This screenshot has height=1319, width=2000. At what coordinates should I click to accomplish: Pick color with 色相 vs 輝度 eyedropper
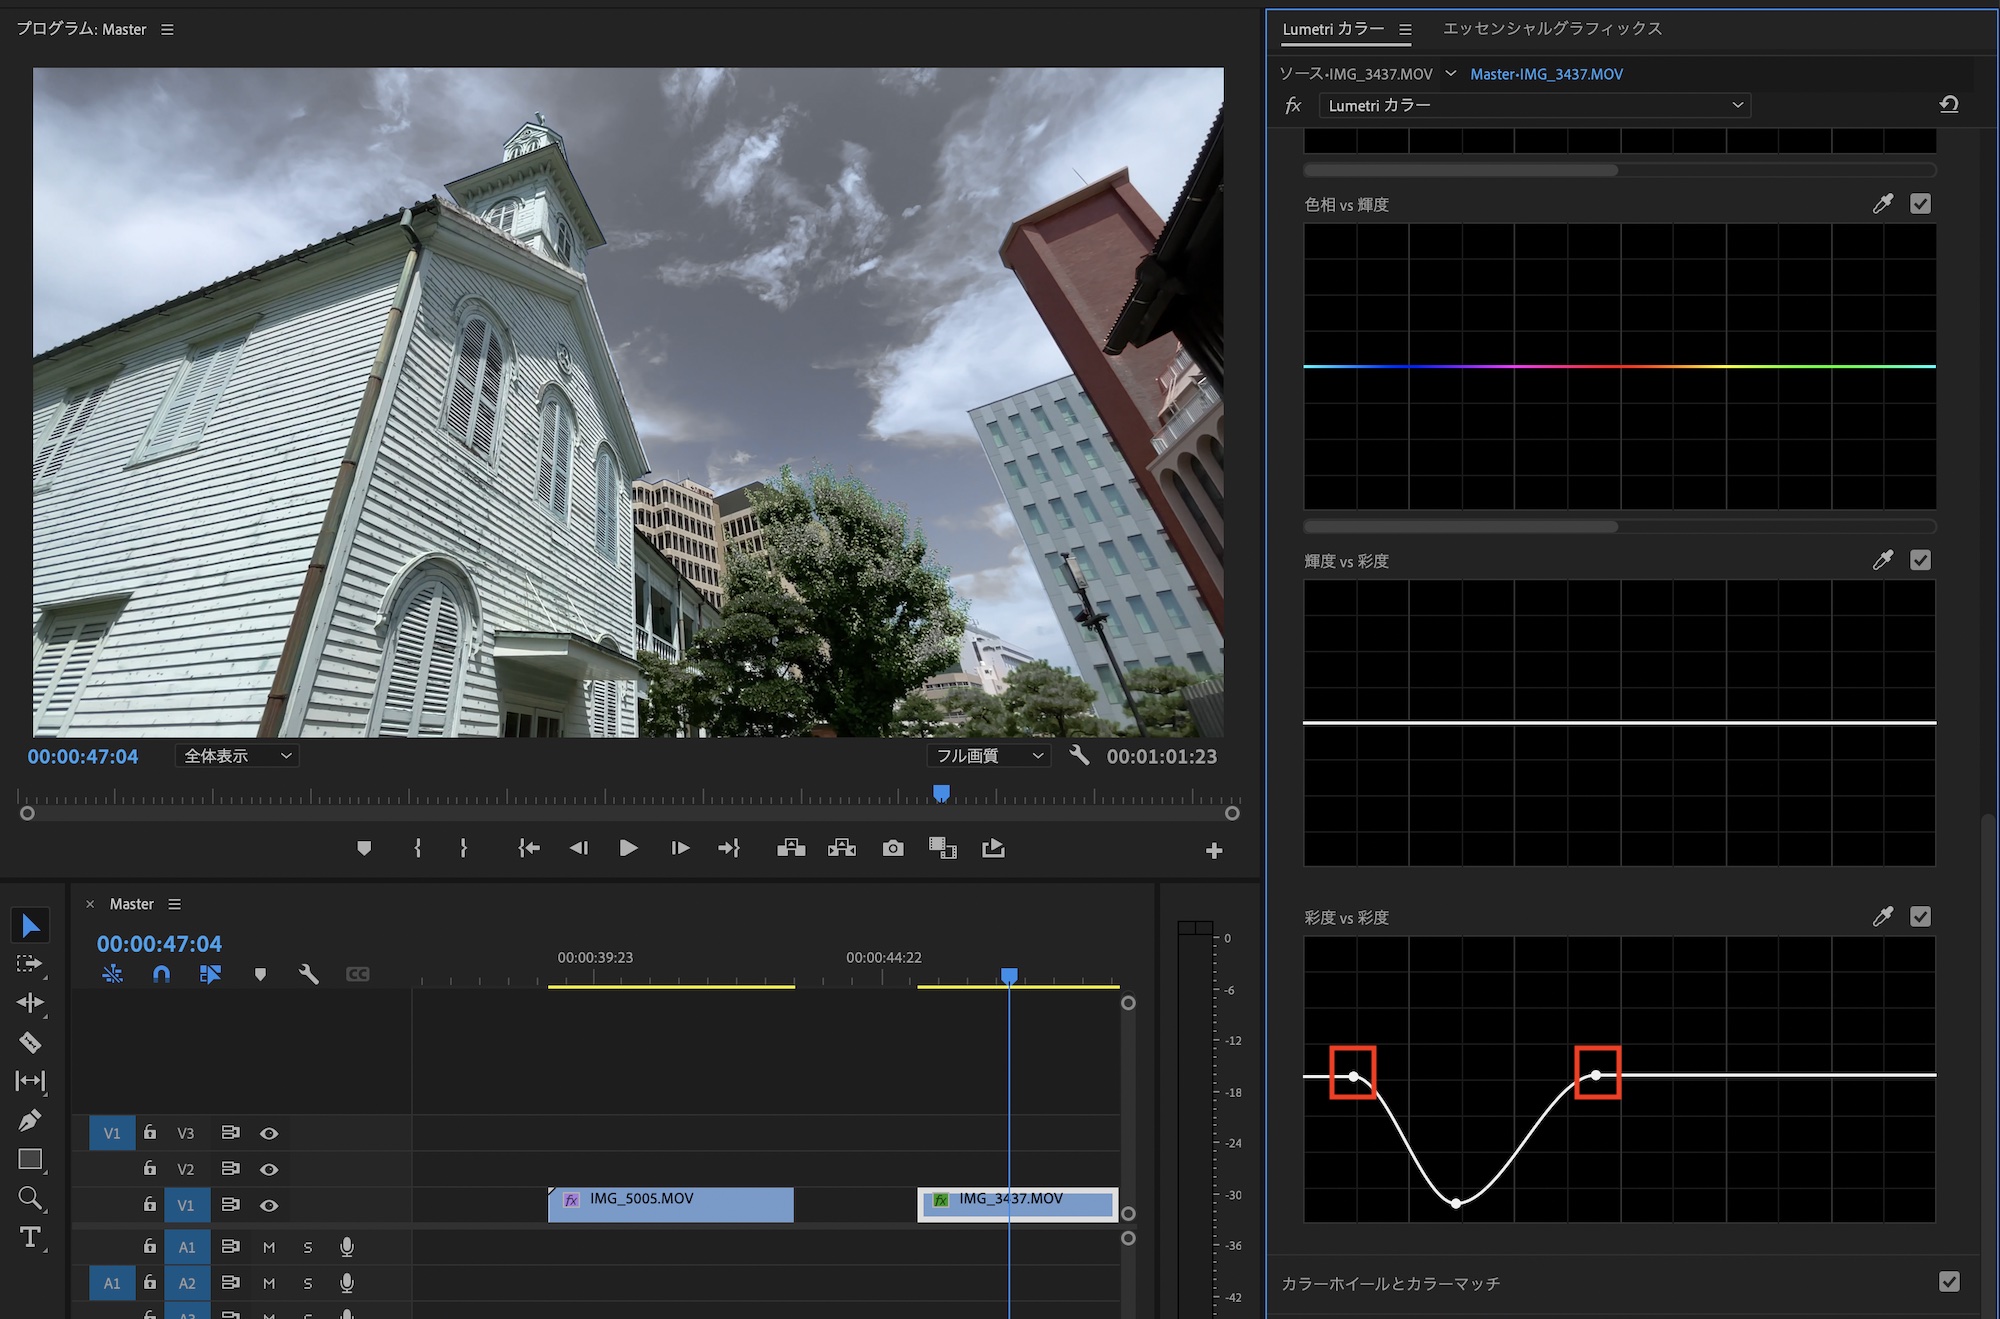(1882, 204)
